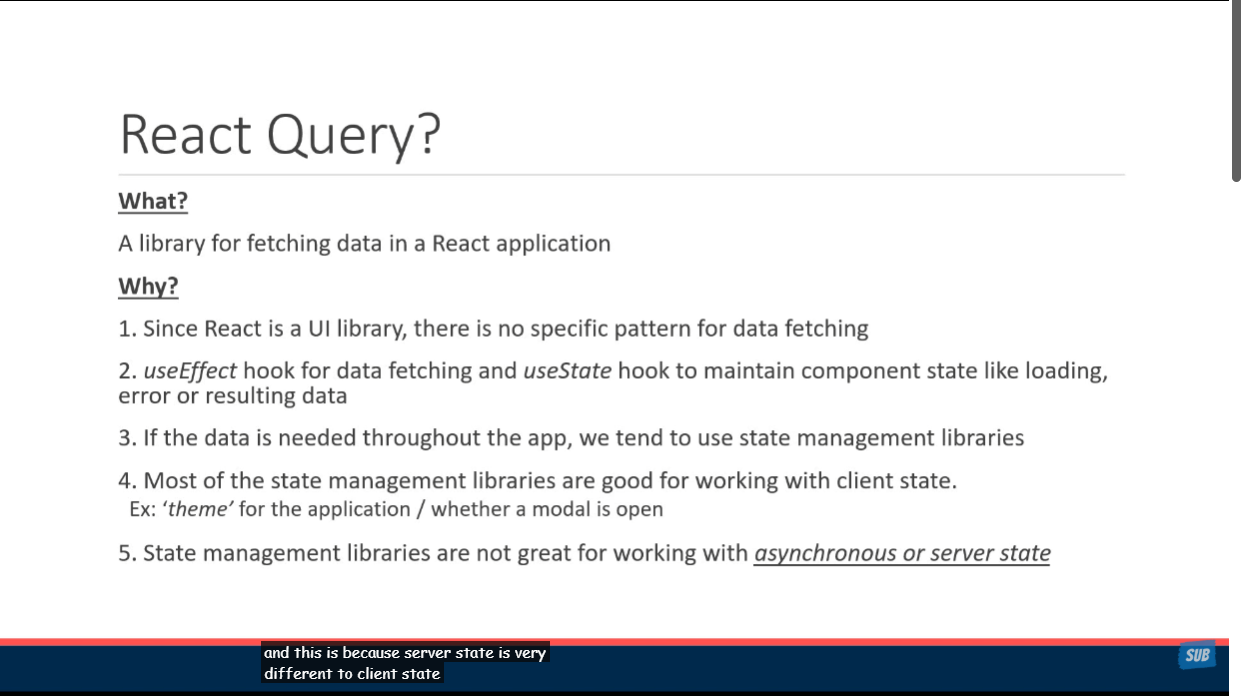This screenshot has width=1244, height=696.
Task: Click the italic 'useEffect' word
Action: (190, 371)
